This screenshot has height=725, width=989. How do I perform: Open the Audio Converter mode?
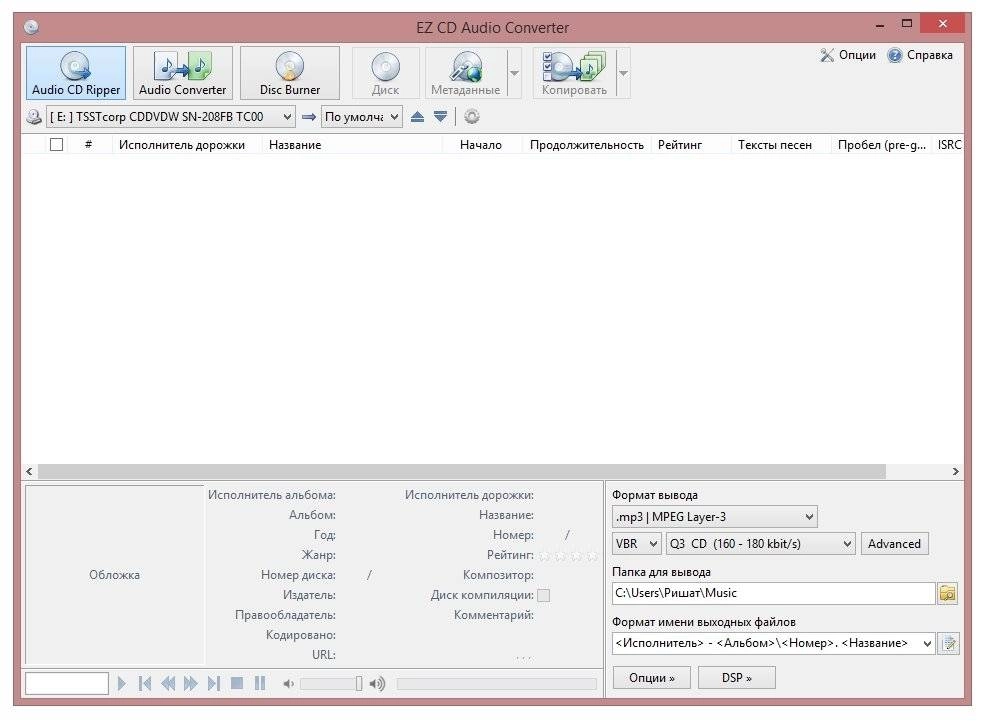click(x=182, y=73)
